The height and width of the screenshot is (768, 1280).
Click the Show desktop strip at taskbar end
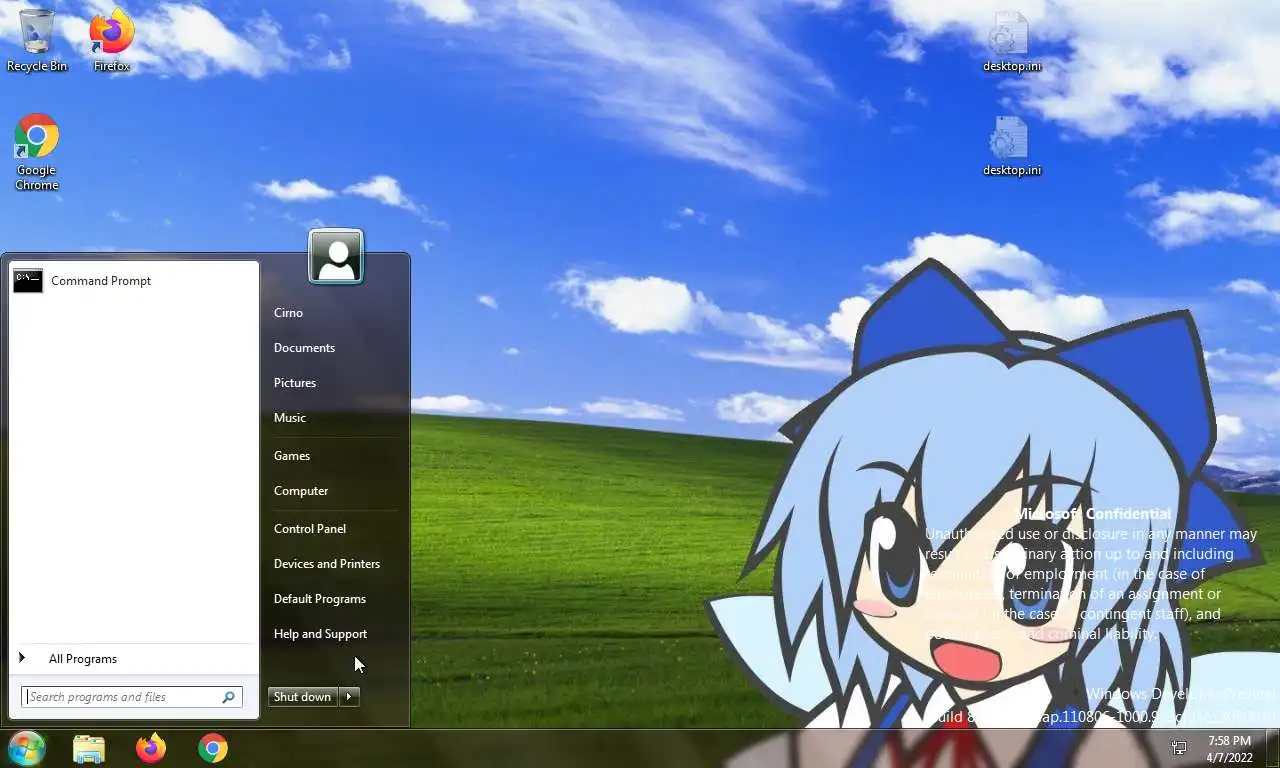1274,748
